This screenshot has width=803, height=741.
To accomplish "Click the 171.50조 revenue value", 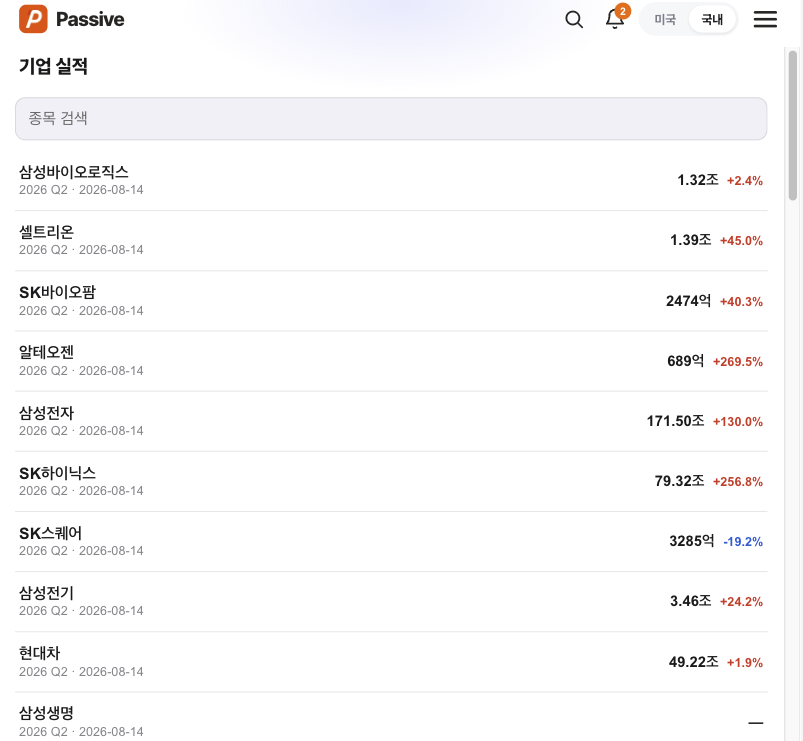I will pos(675,421).
